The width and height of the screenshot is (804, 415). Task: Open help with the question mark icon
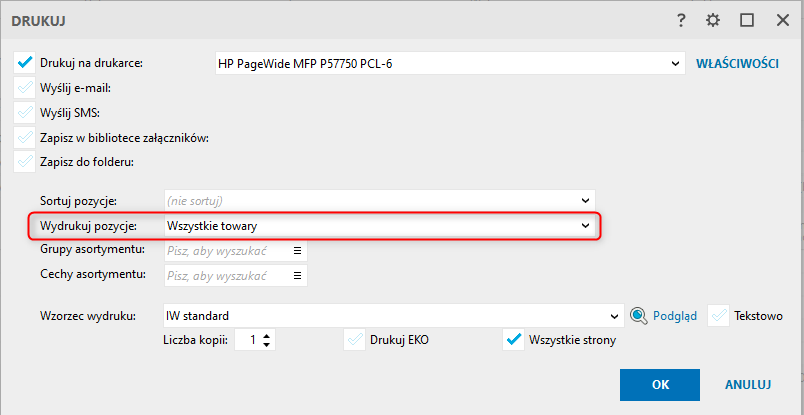click(680, 21)
